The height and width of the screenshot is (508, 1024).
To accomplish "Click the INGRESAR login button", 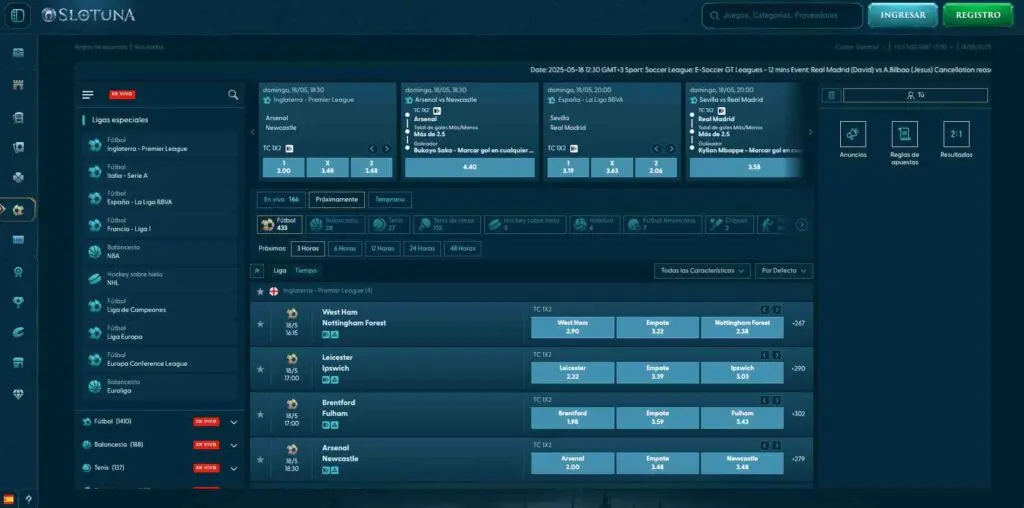I will pyautogui.click(x=903, y=15).
